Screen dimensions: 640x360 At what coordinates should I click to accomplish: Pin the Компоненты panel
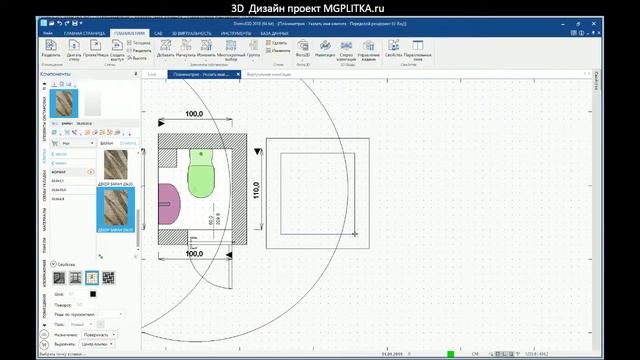pyautogui.click(x=136, y=74)
